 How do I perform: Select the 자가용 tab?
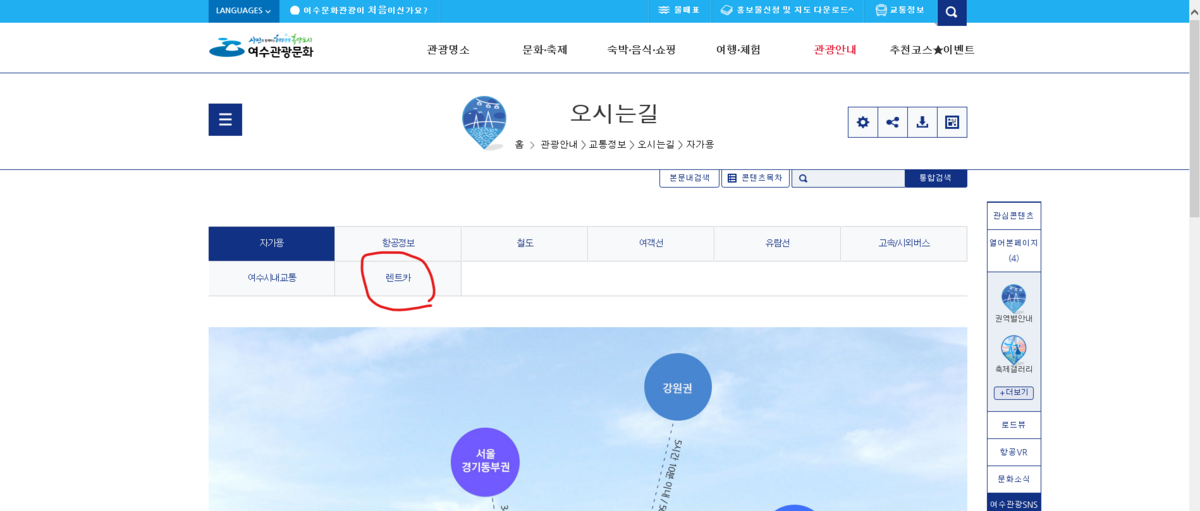(x=271, y=243)
